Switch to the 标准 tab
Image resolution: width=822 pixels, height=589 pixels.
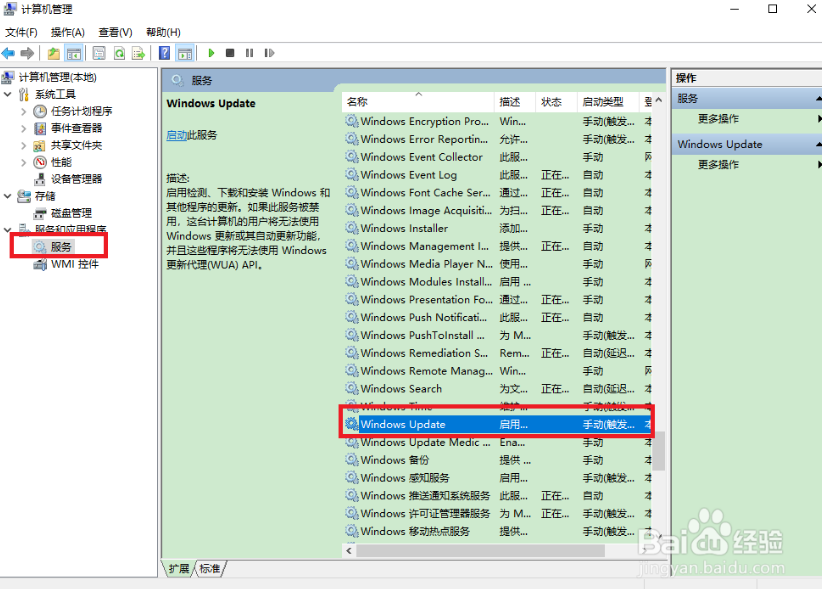pyautogui.click(x=210, y=568)
